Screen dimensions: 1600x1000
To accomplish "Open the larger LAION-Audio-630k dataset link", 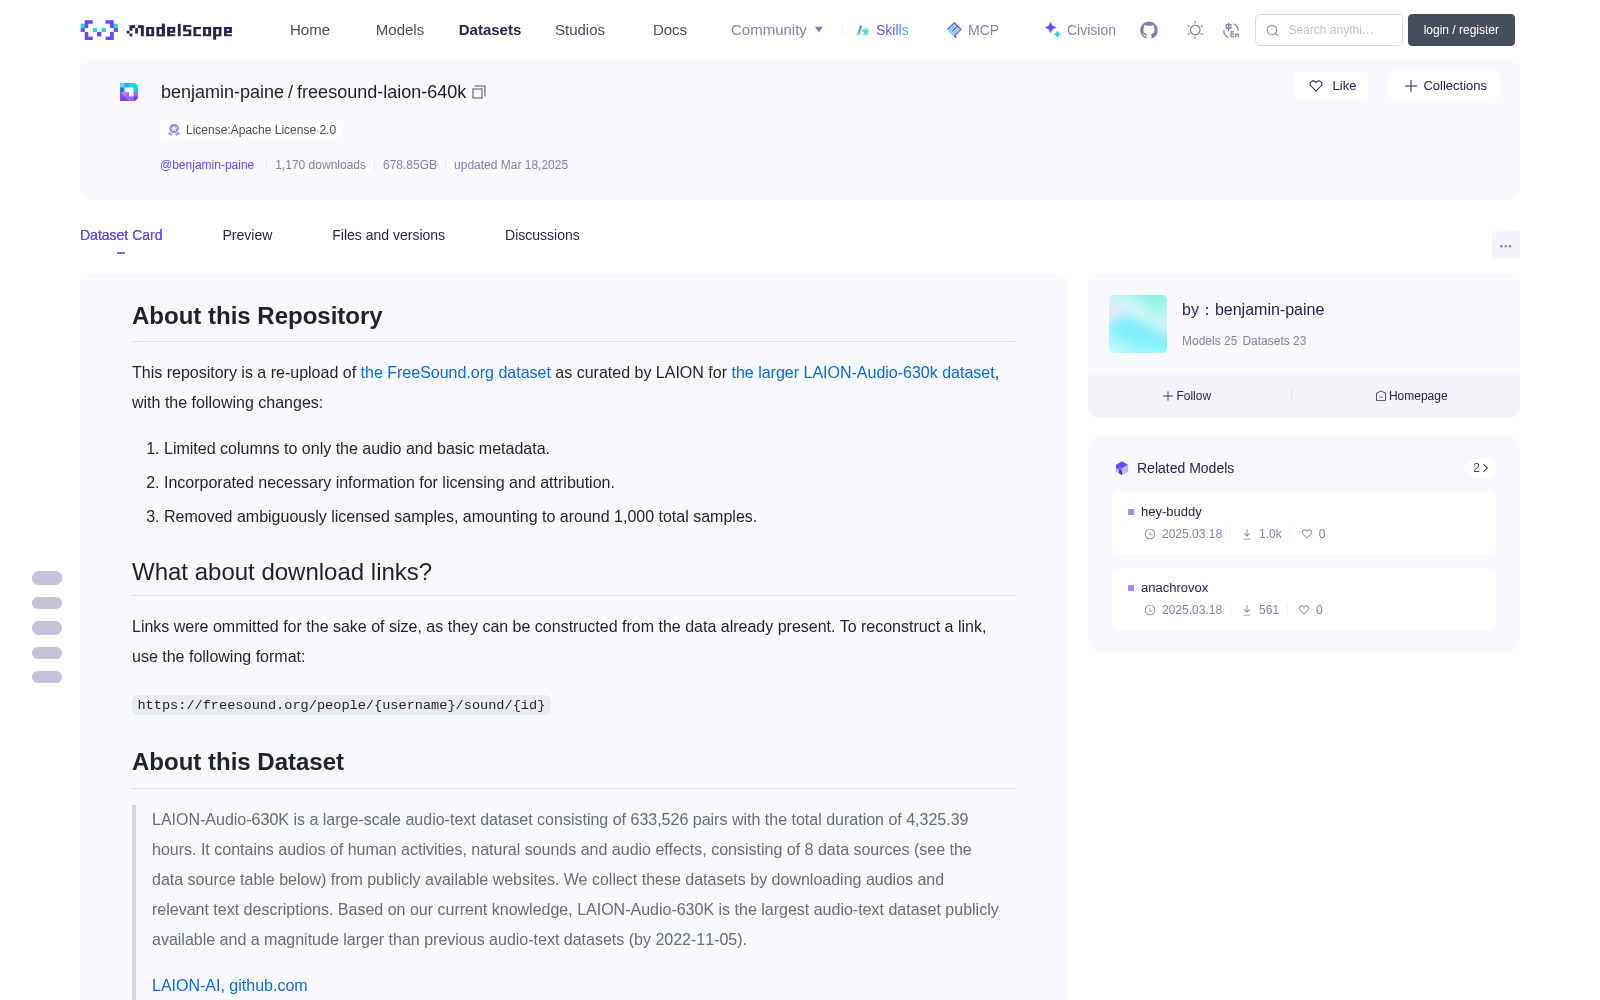I will [863, 372].
